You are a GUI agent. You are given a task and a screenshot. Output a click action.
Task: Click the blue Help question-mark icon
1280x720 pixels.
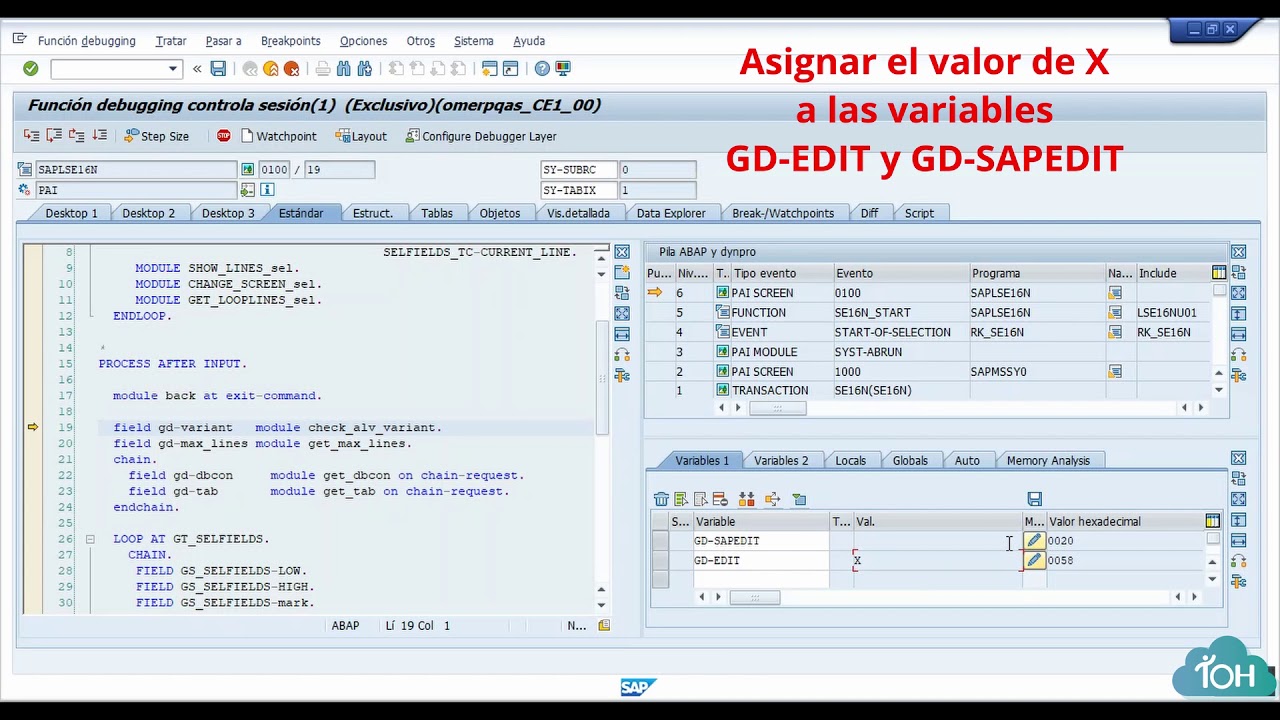[x=542, y=69]
